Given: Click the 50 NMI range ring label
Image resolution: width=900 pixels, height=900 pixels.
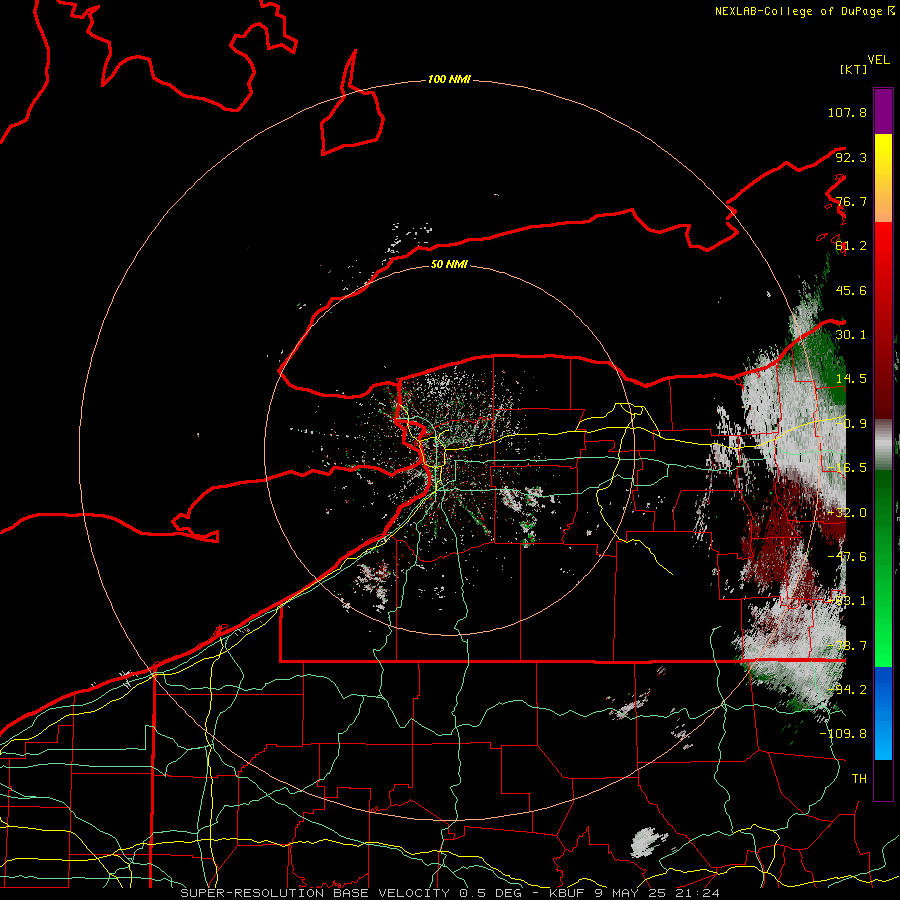Looking at the screenshot, I should pos(449,265).
